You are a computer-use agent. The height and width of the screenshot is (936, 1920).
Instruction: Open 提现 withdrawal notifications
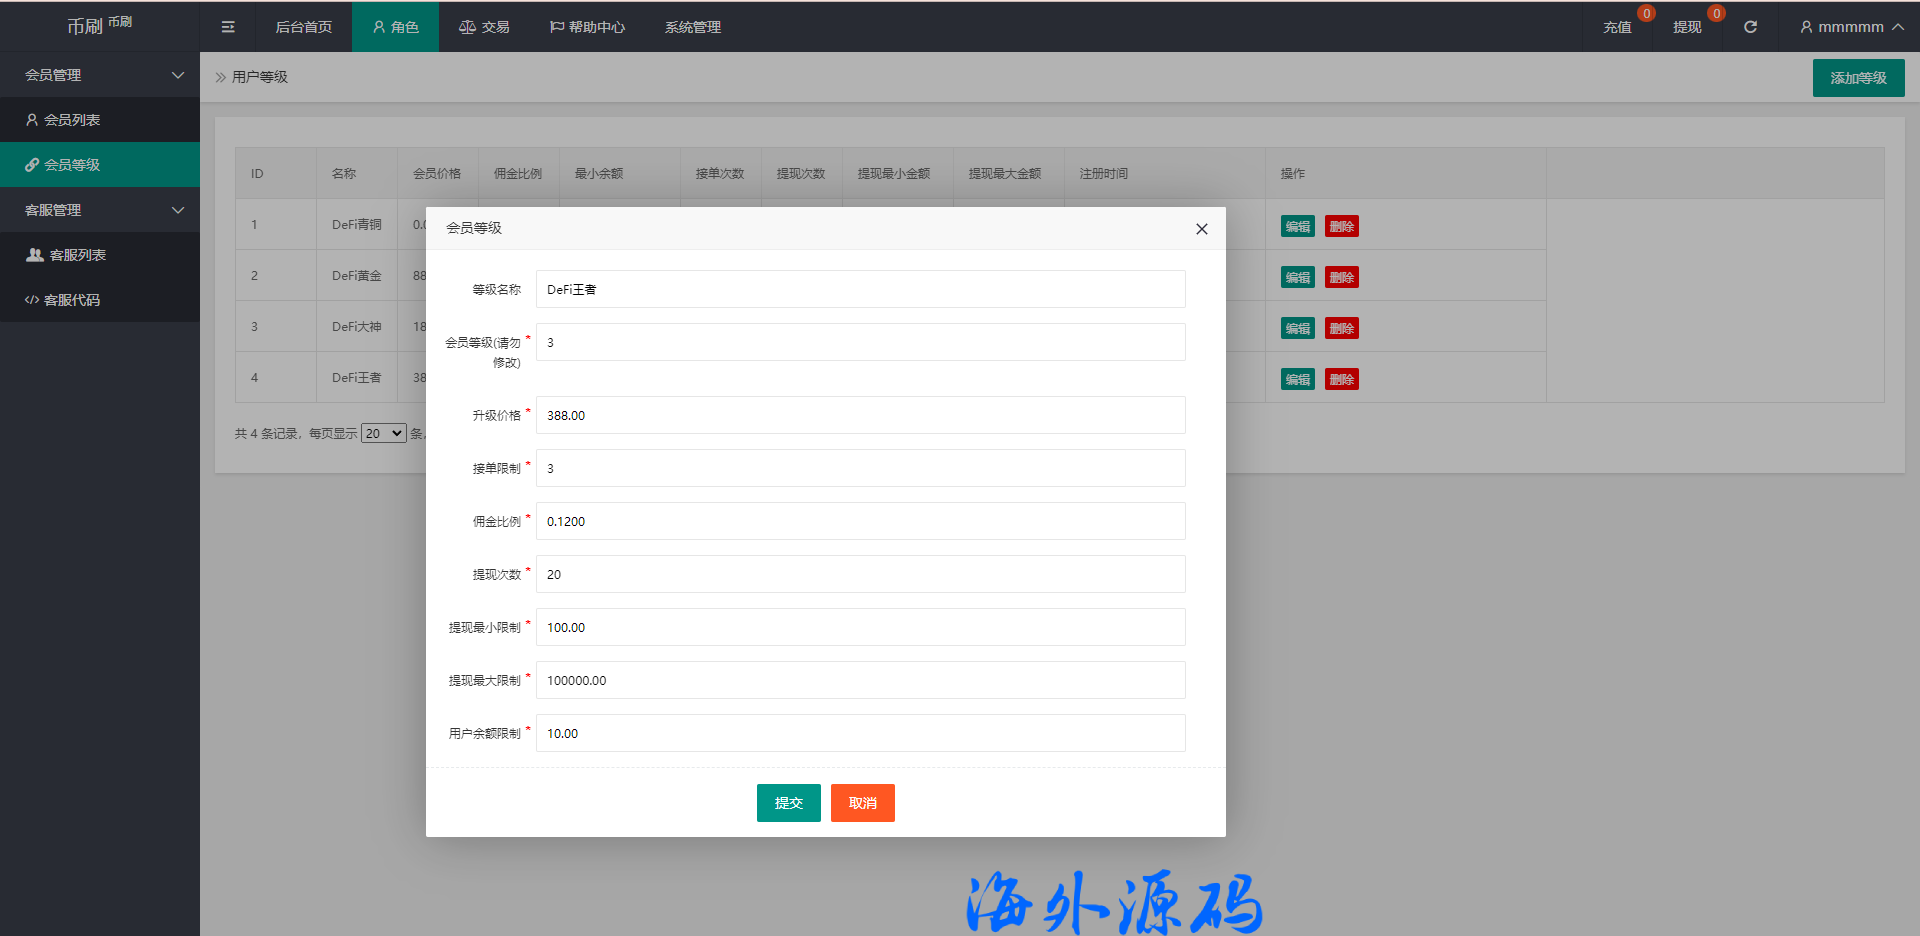(x=1687, y=27)
